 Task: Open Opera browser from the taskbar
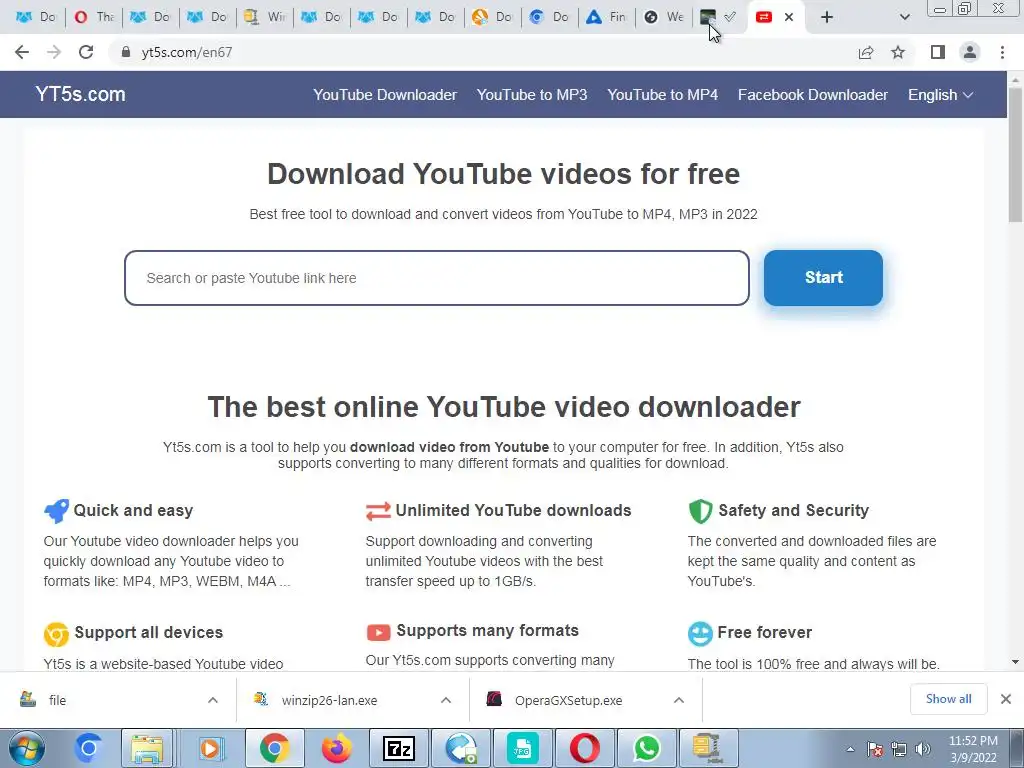[584, 748]
